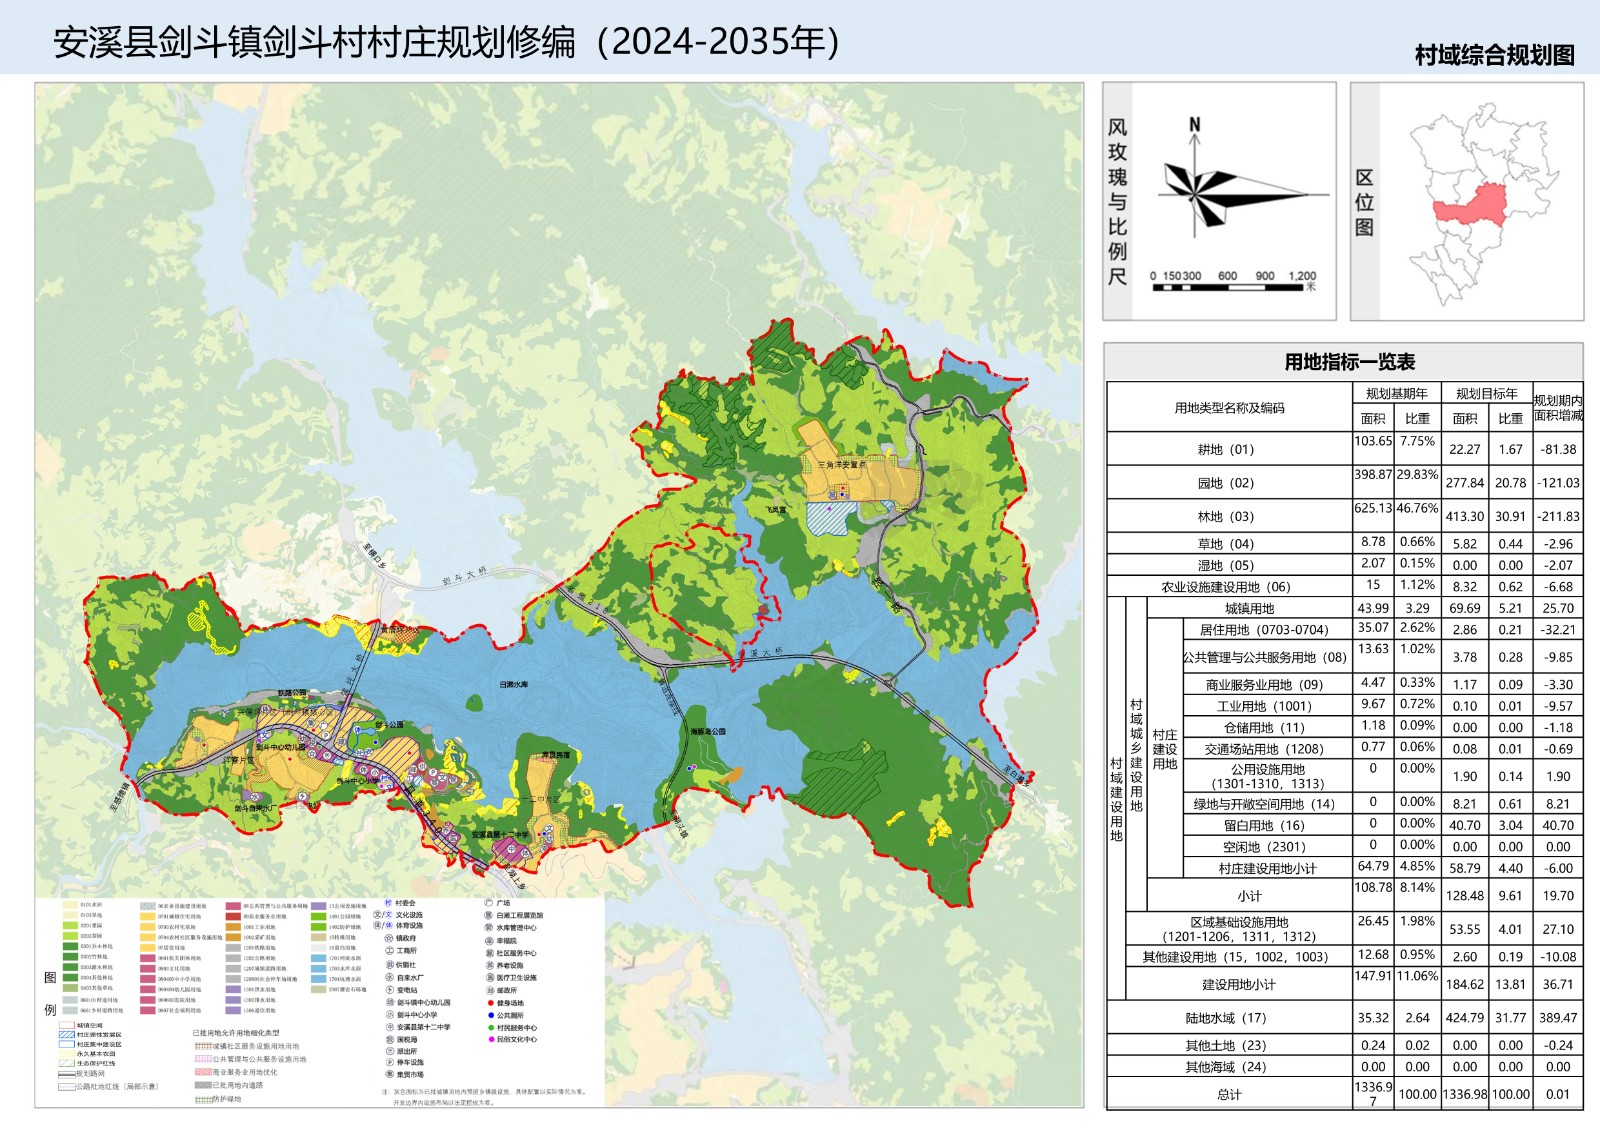Select the 停车设施 parking icon in the legend
1600x1131 pixels.
pyautogui.click(x=388, y=1063)
